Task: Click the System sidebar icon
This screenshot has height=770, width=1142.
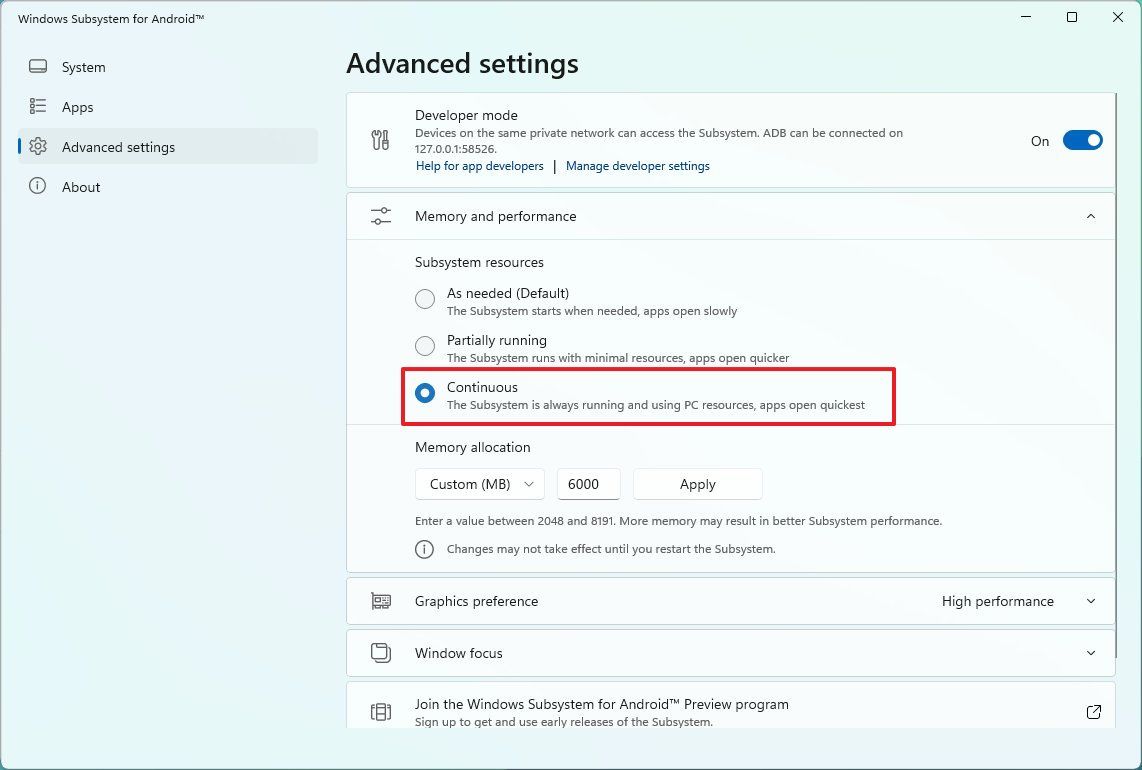Action: coord(37,67)
